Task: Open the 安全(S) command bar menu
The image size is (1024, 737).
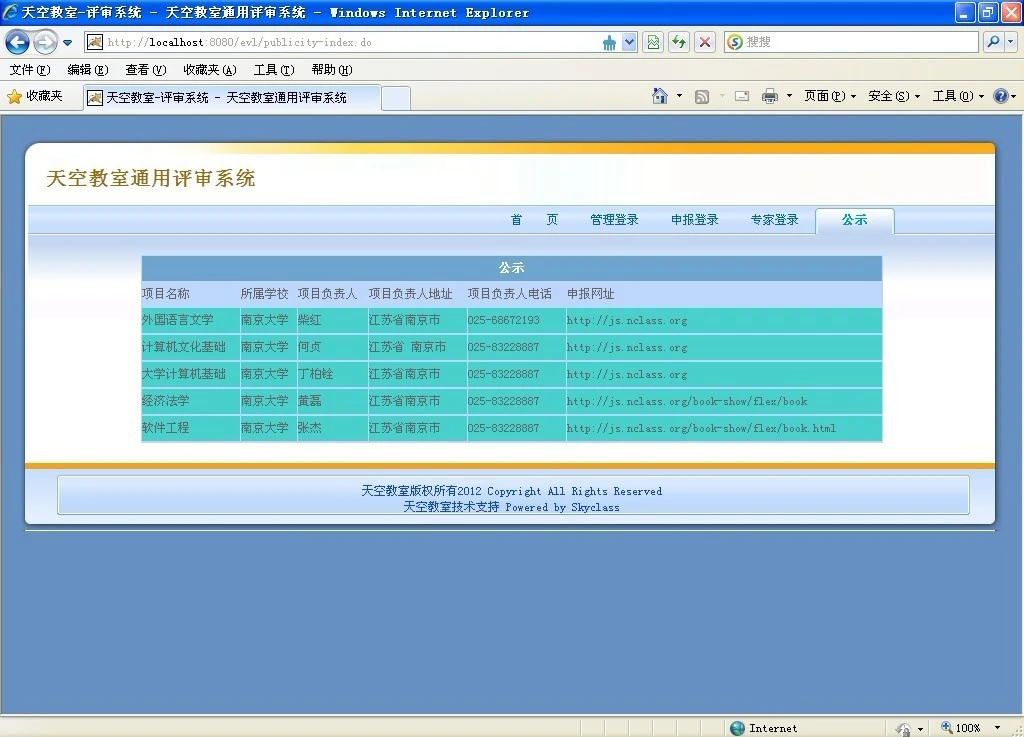Action: tap(893, 97)
